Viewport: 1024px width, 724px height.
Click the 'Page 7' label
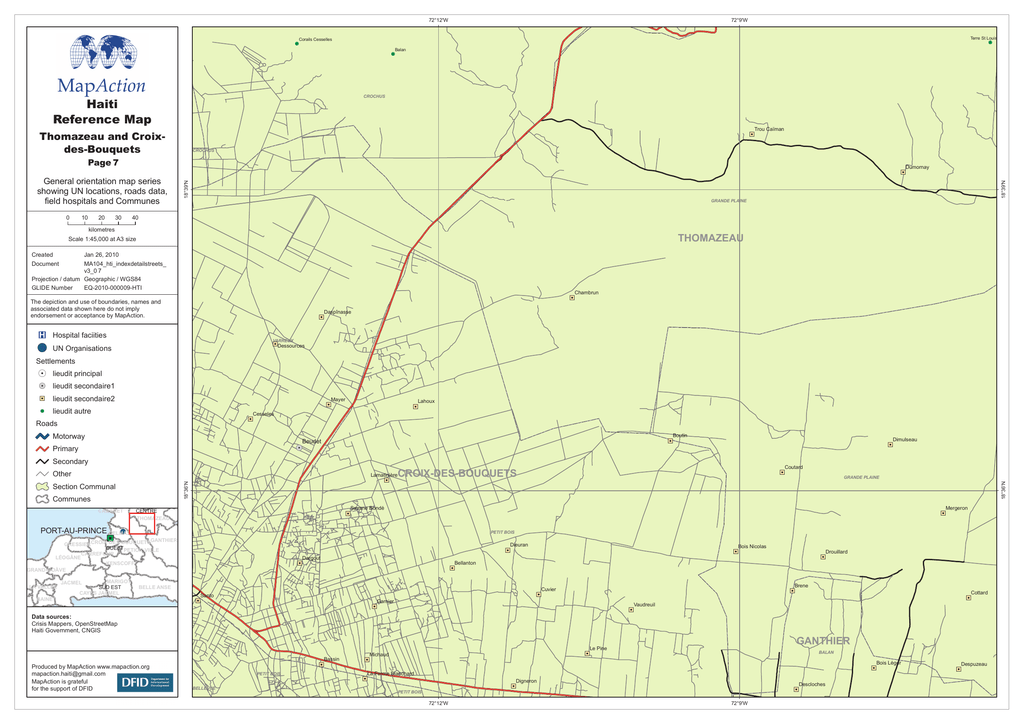click(103, 163)
